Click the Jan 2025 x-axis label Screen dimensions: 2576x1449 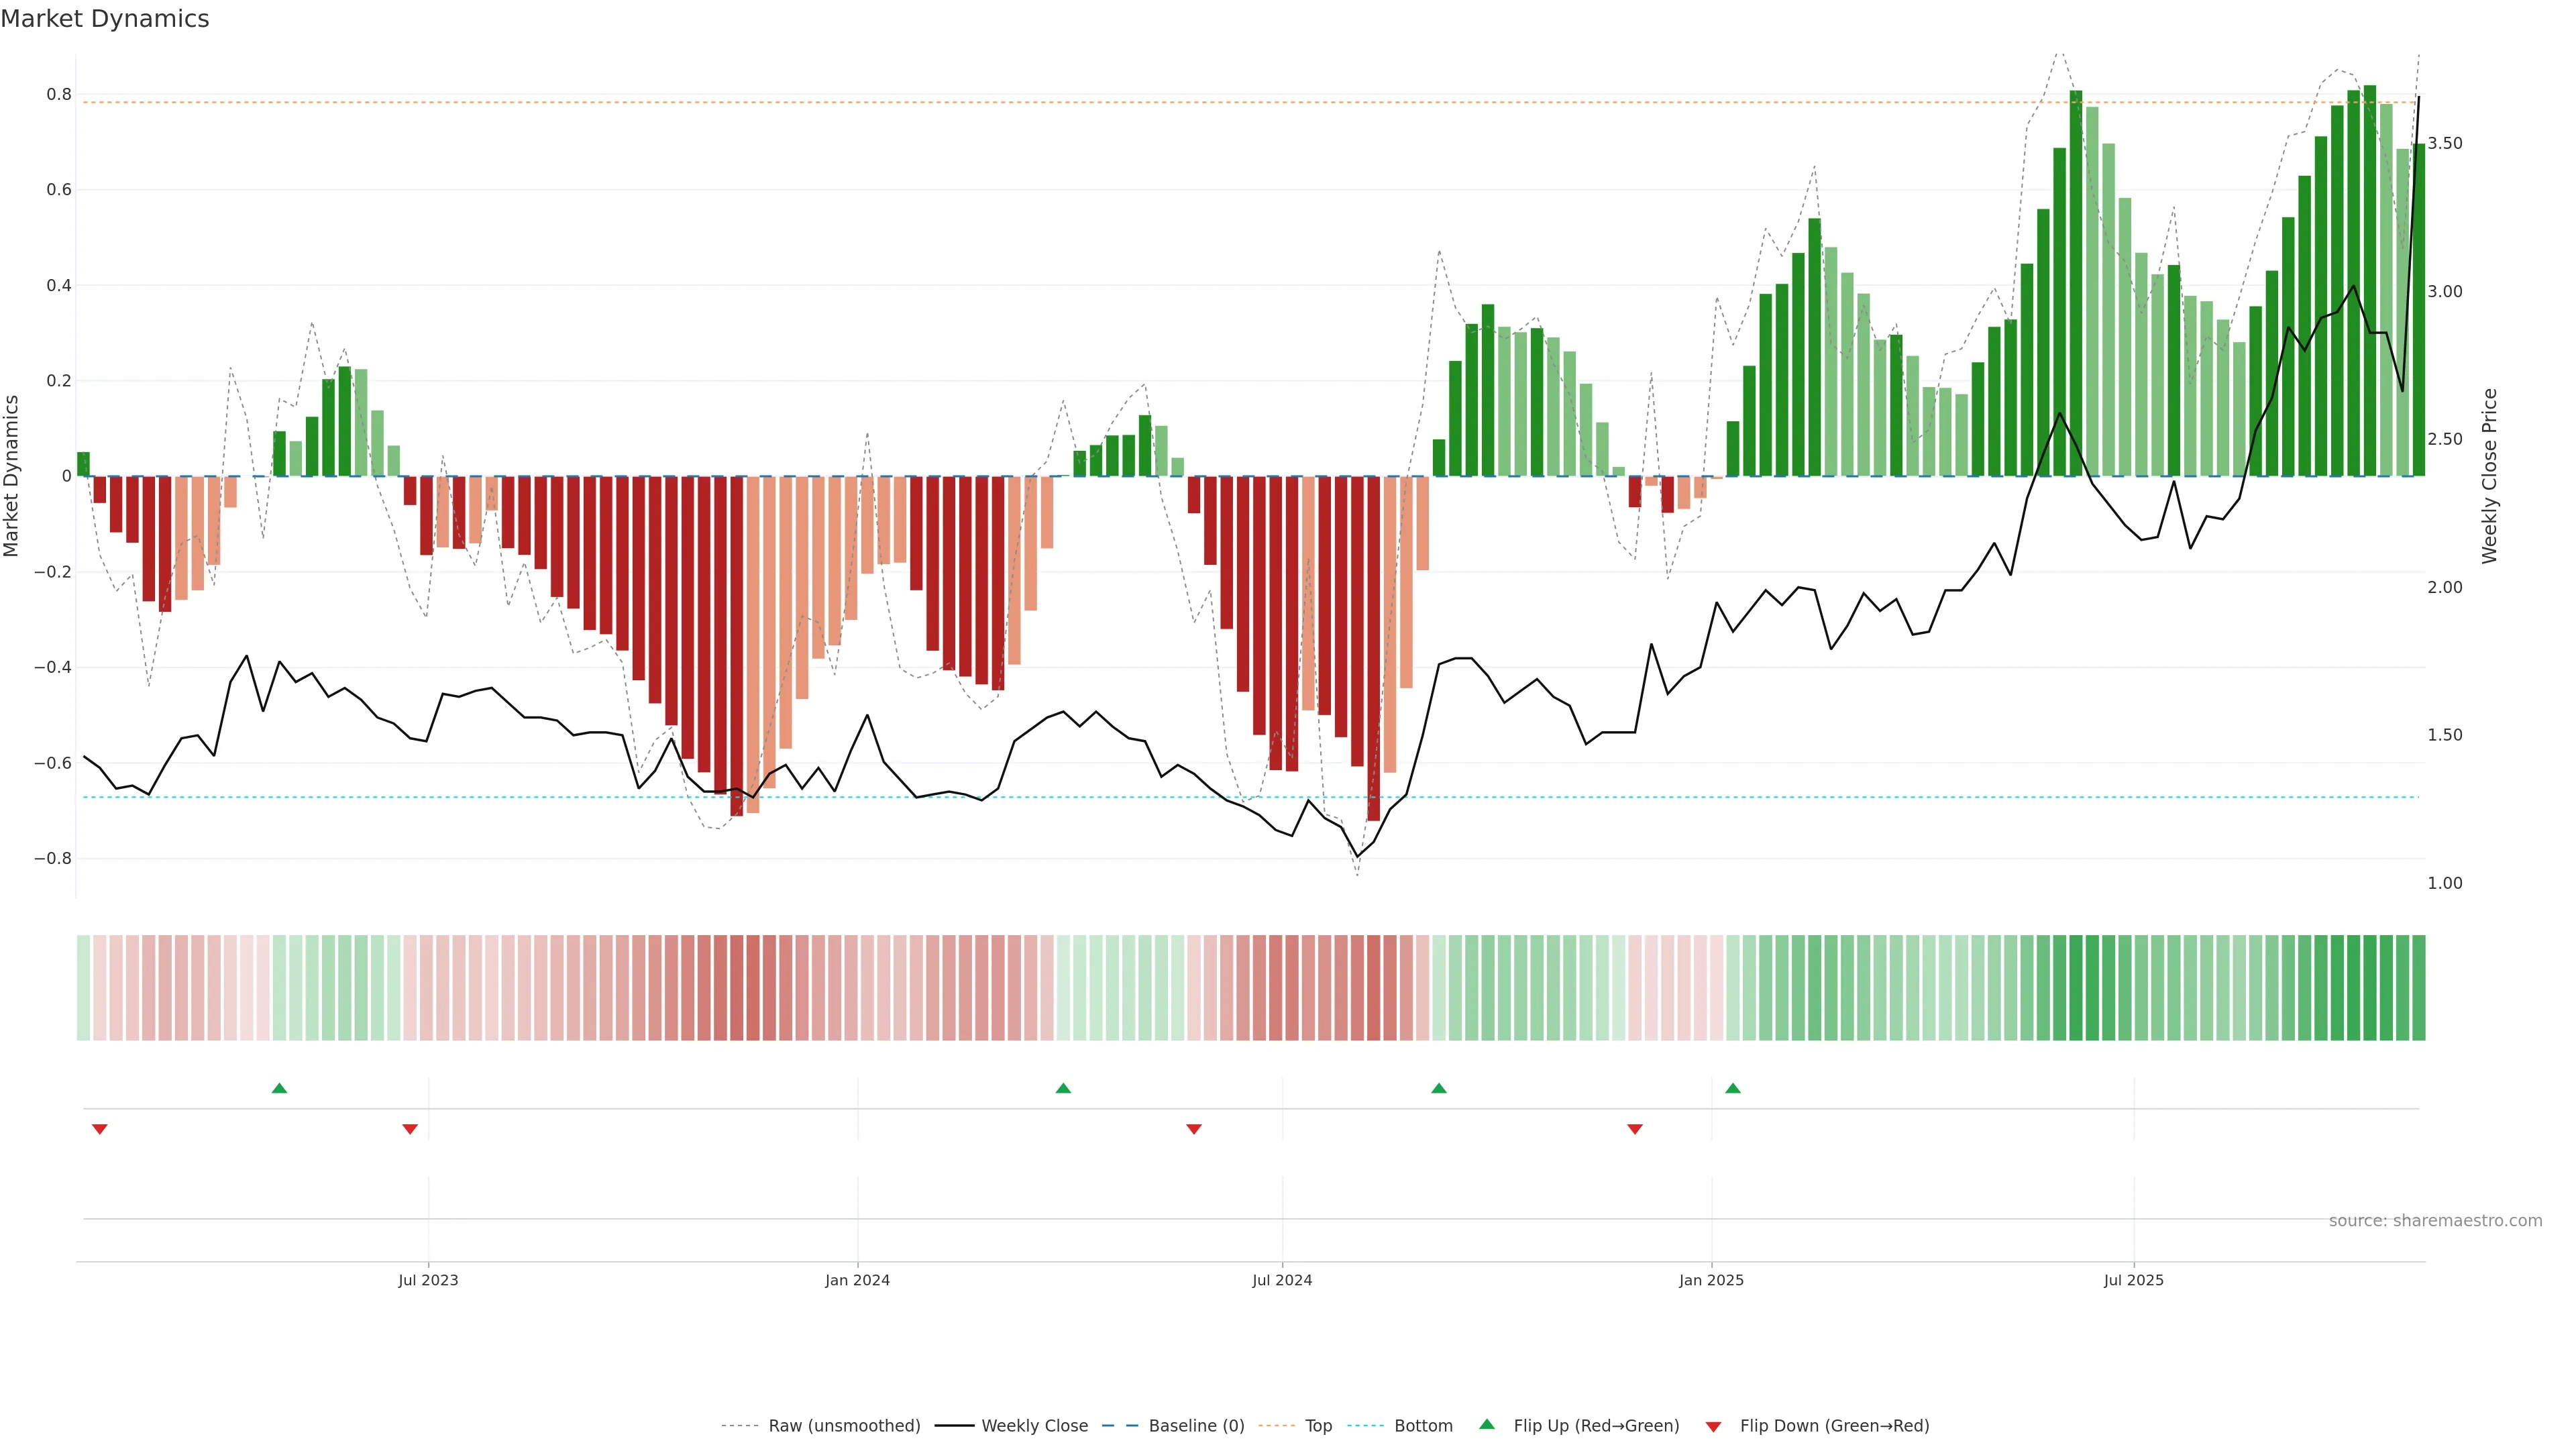coord(1711,1280)
